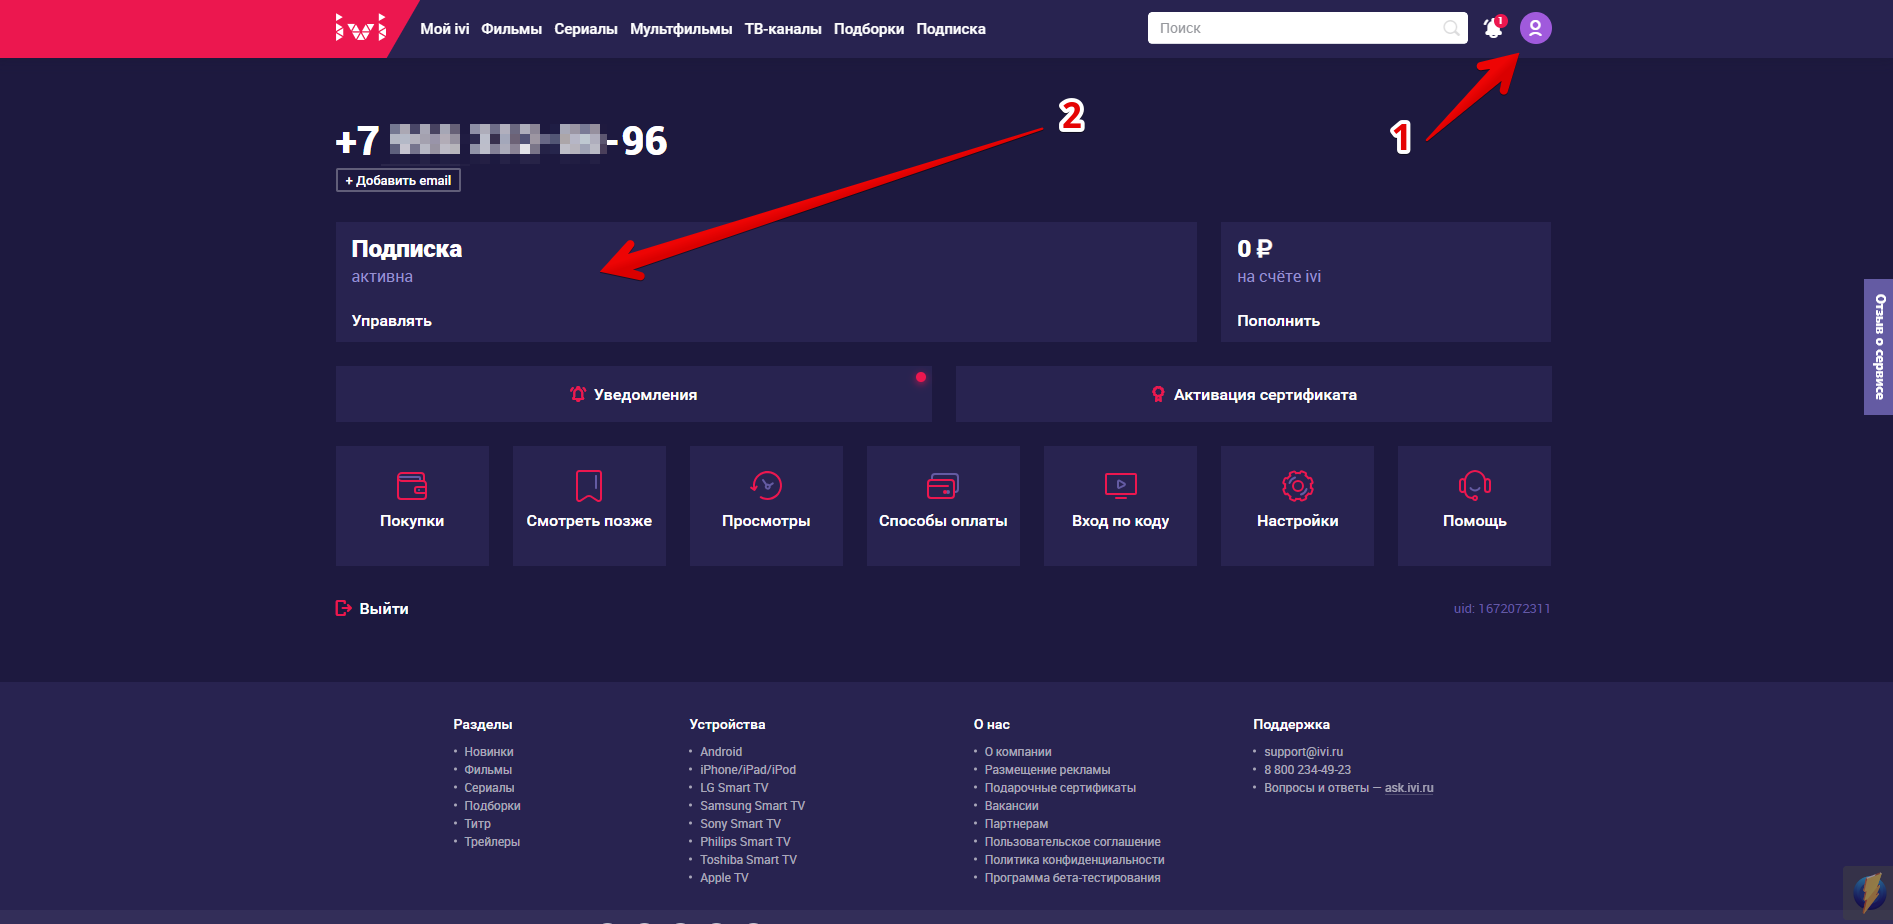Open Вакансии footer link
1893x924 pixels.
click(1011, 806)
